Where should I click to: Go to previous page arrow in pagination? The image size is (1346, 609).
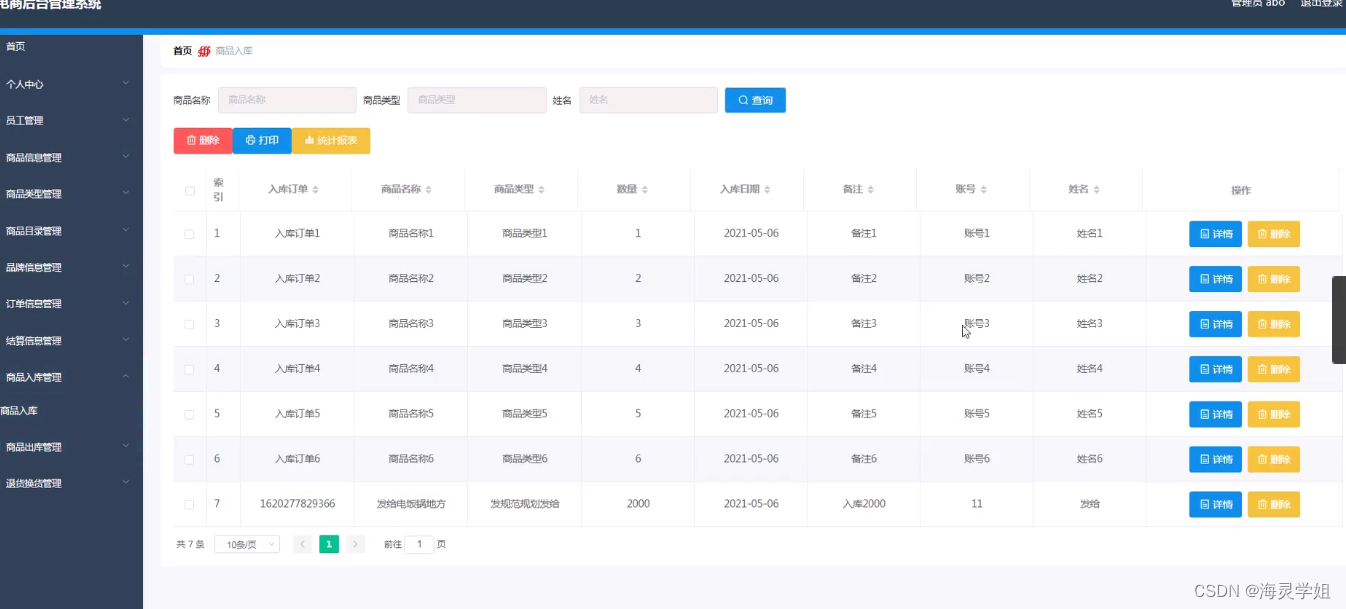[x=303, y=544]
